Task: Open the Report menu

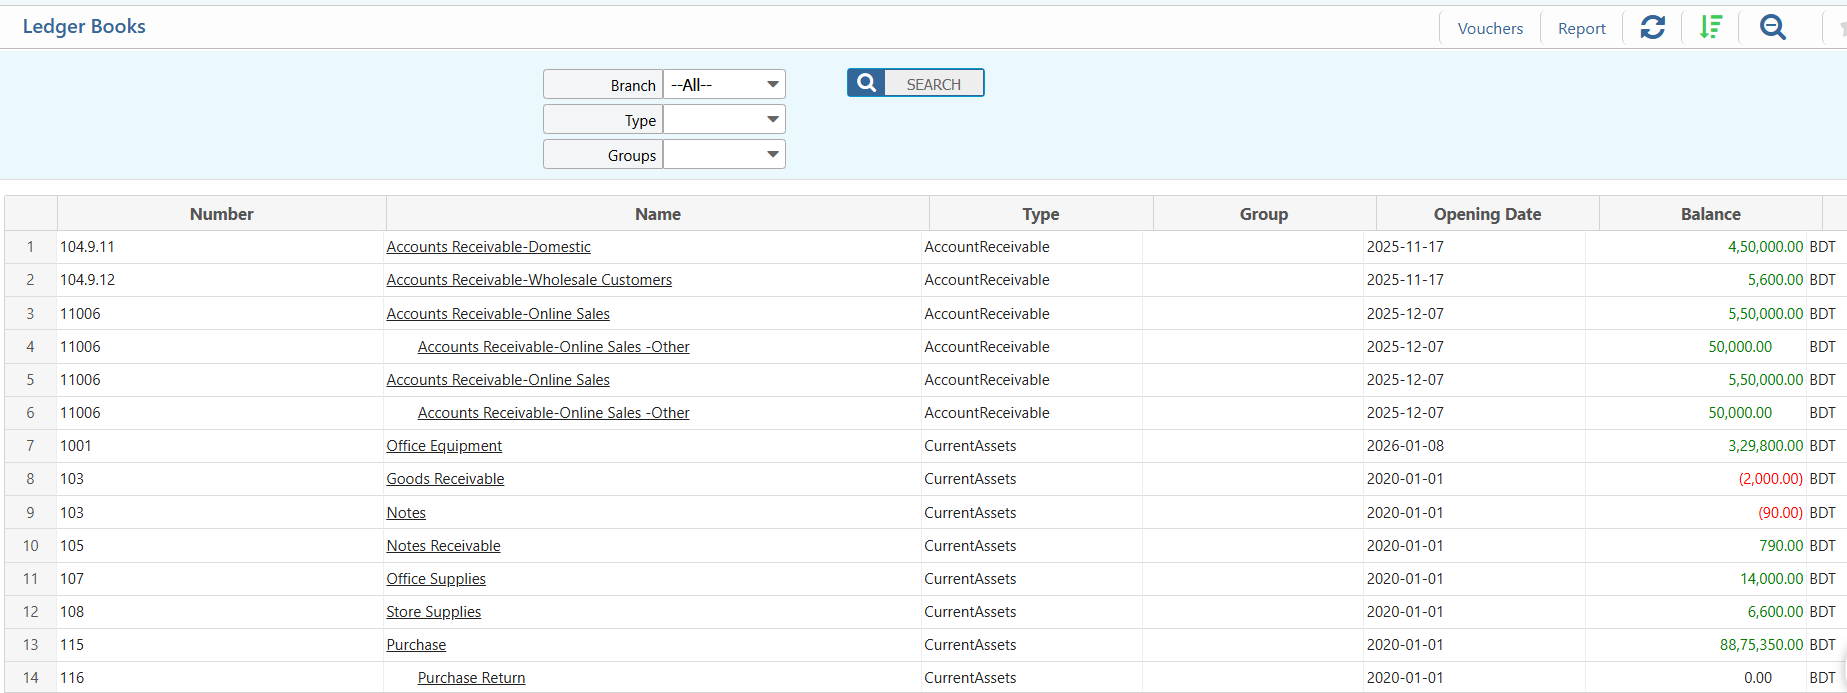Action: 1581,29
